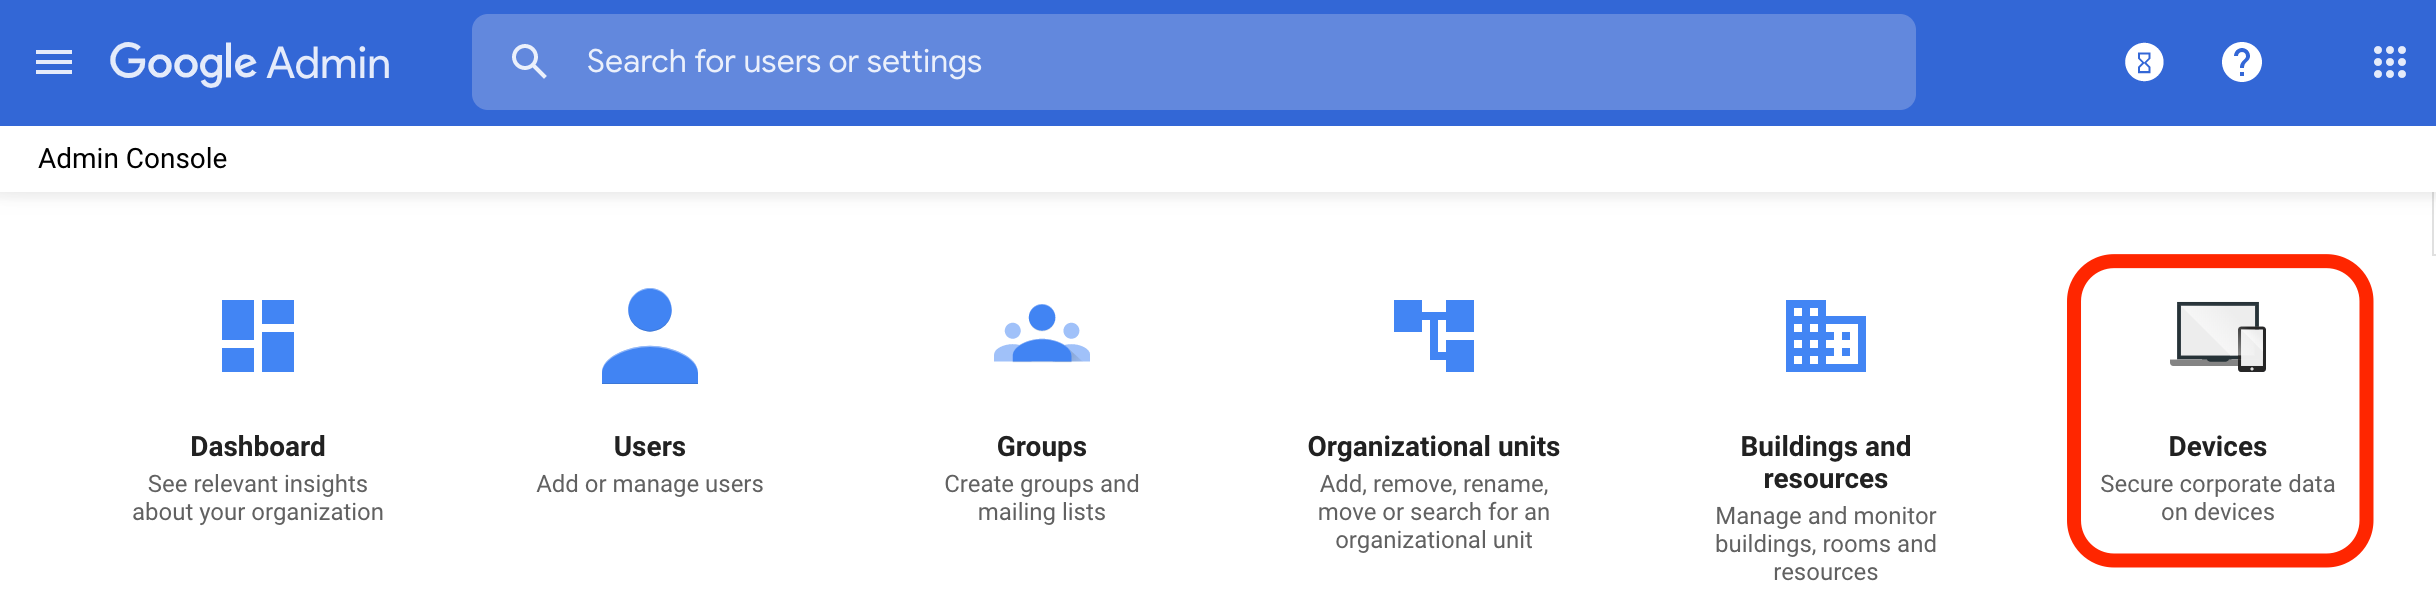Click the Groups people icon
This screenshot has width=2436, height=594.
[x=1042, y=333]
